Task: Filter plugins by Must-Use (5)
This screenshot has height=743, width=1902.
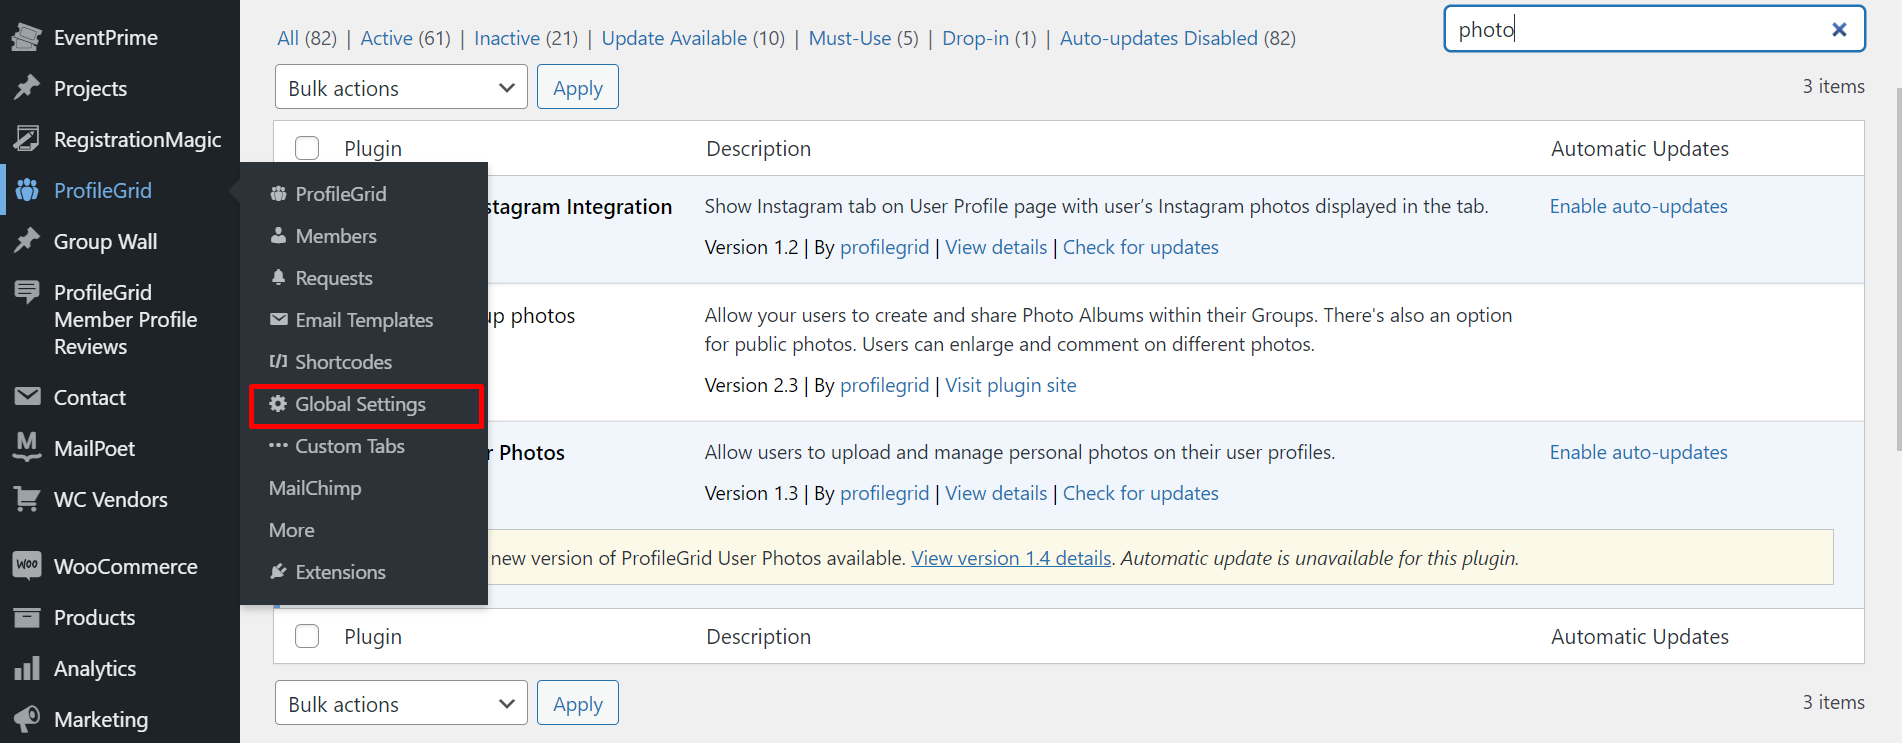Action: [x=863, y=38]
